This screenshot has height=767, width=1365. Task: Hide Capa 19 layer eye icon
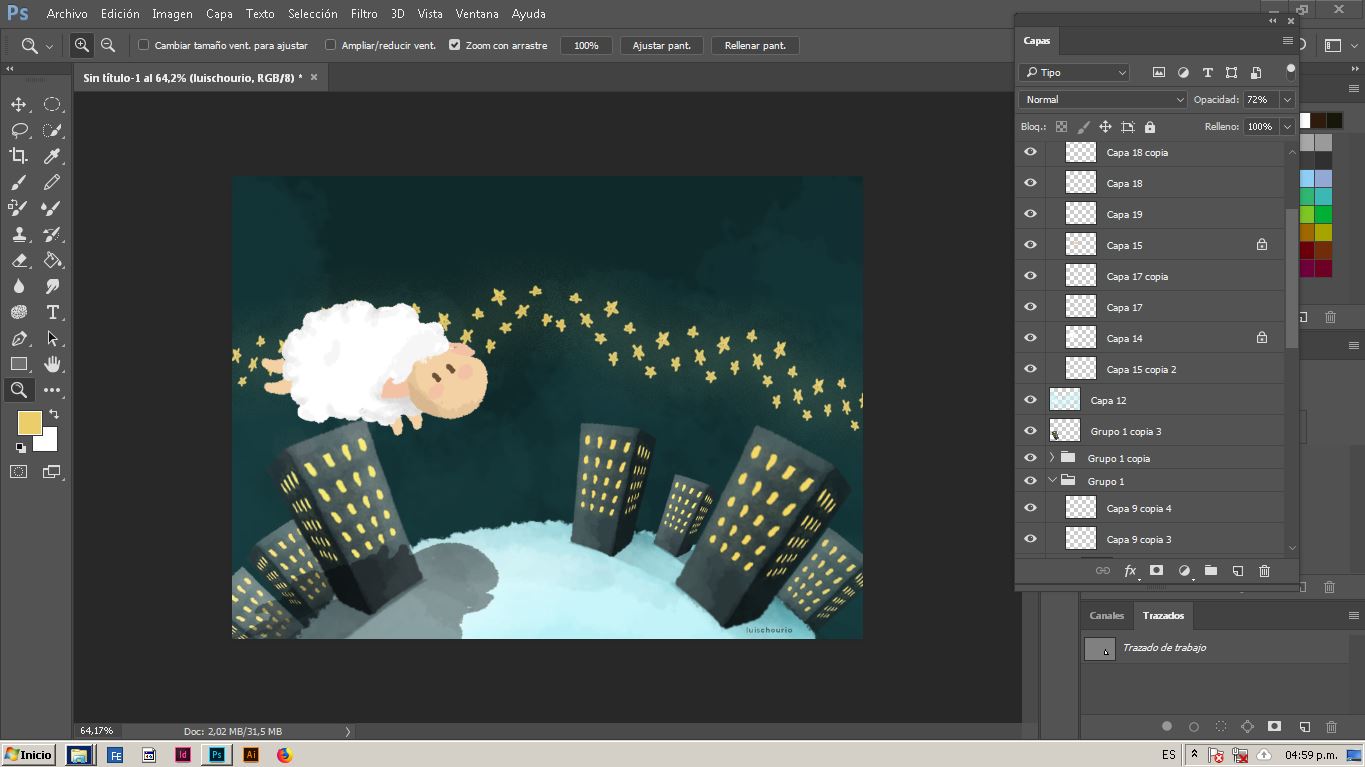click(1030, 214)
